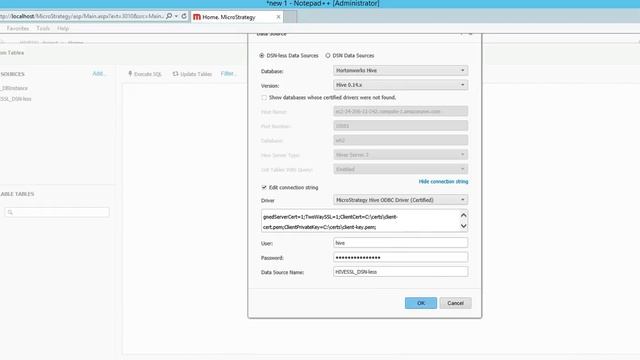Open the Help menu
Screen dimensions: 640x360
pyautogui.click(x=63, y=28)
